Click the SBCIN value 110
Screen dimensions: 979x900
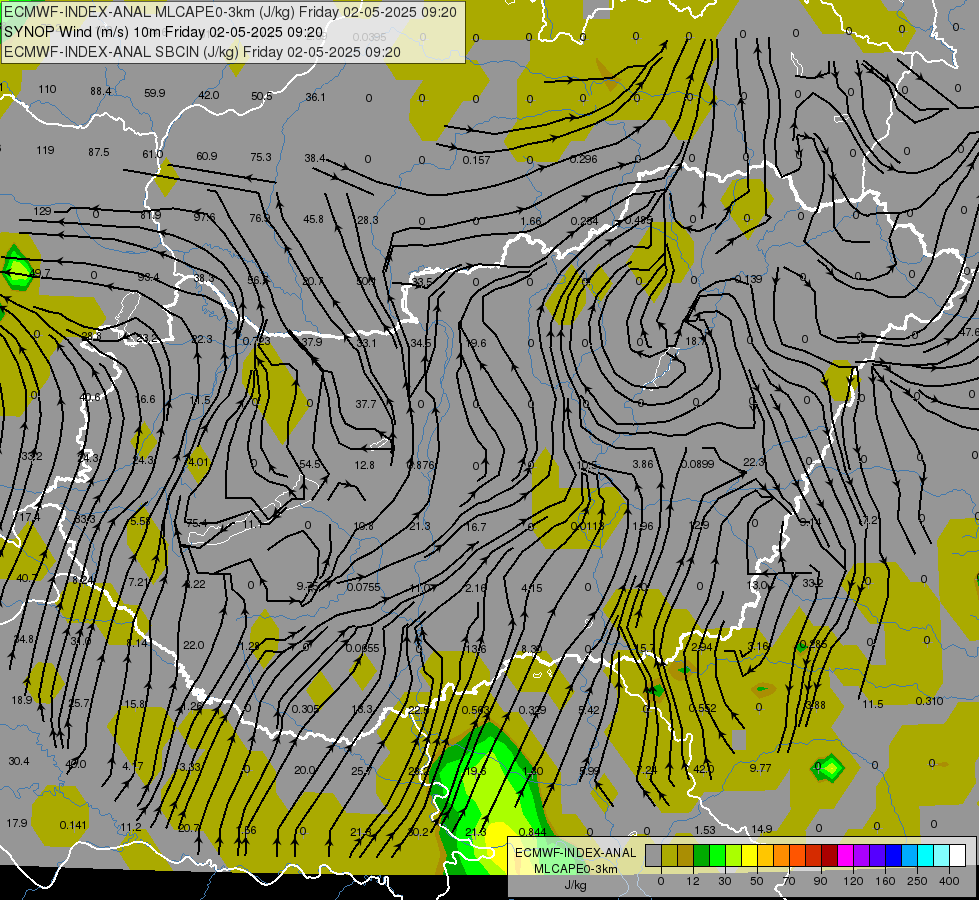pos(47,89)
